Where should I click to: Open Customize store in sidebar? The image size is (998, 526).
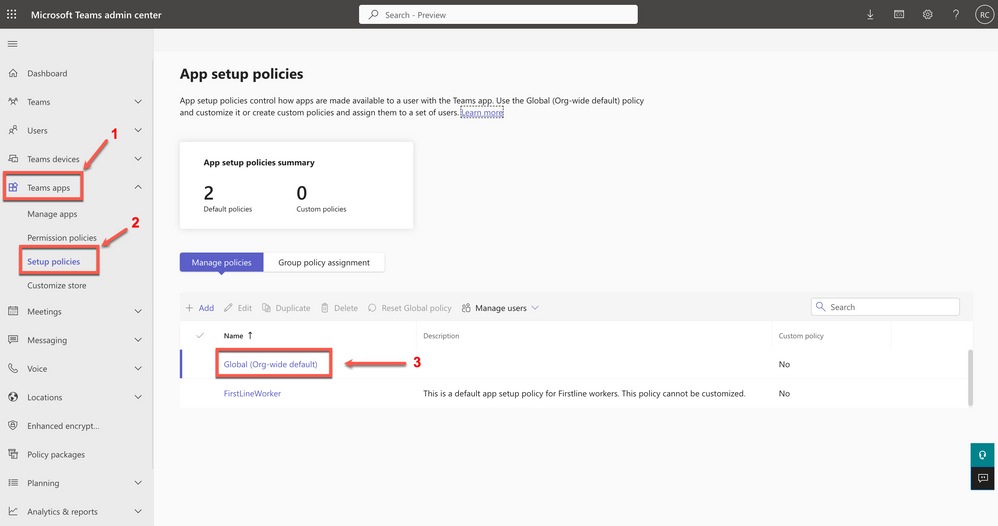tap(57, 286)
